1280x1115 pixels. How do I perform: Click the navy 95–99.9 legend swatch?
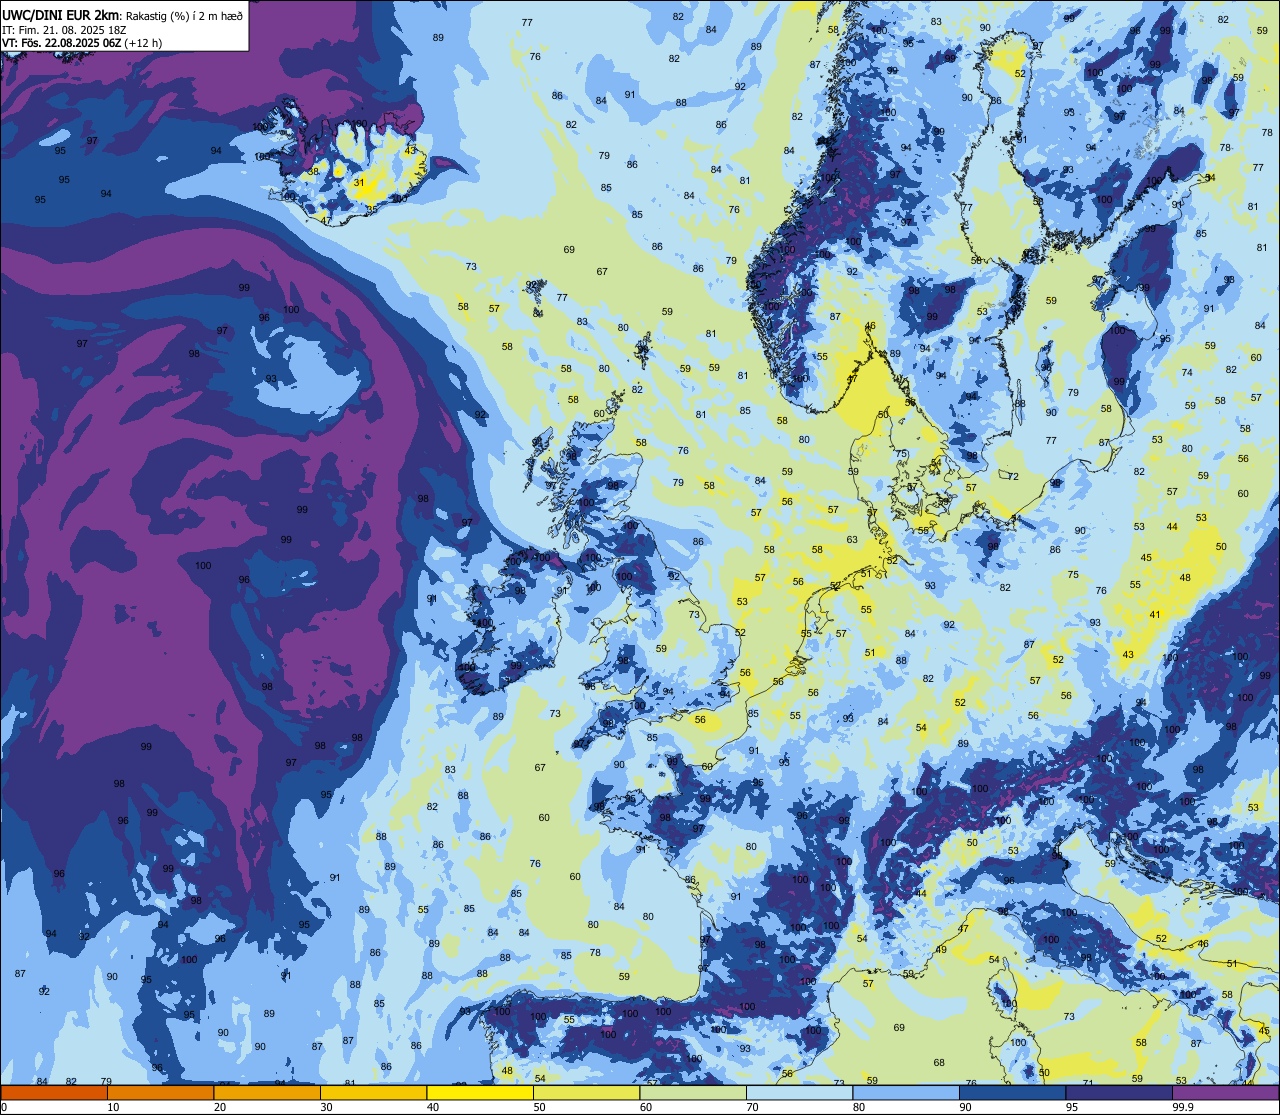pyautogui.click(x=1119, y=1092)
